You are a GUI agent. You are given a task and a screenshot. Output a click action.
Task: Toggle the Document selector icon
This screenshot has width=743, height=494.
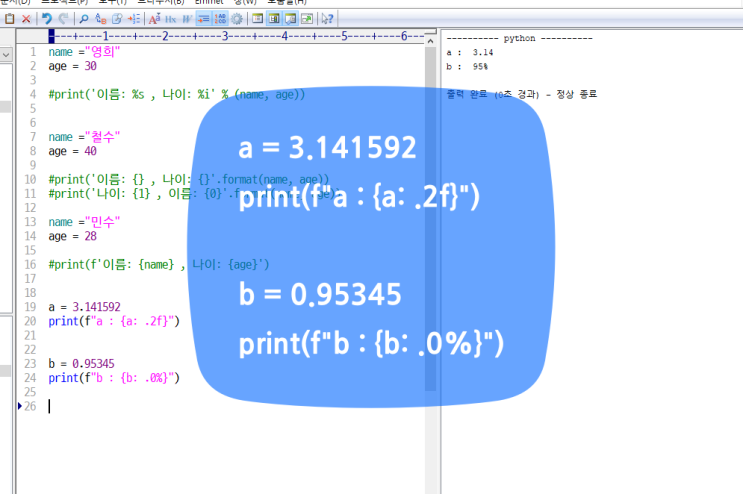point(274,19)
